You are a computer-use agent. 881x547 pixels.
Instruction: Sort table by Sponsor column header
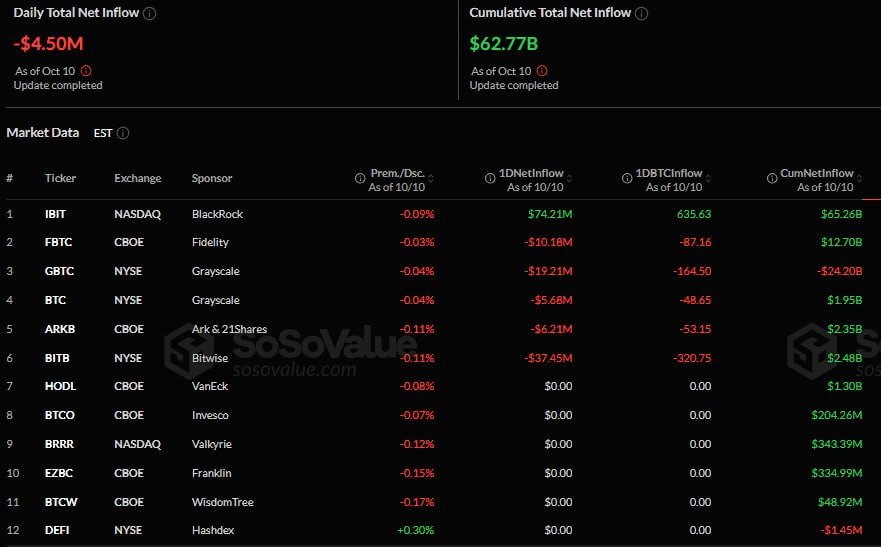tap(212, 178)
